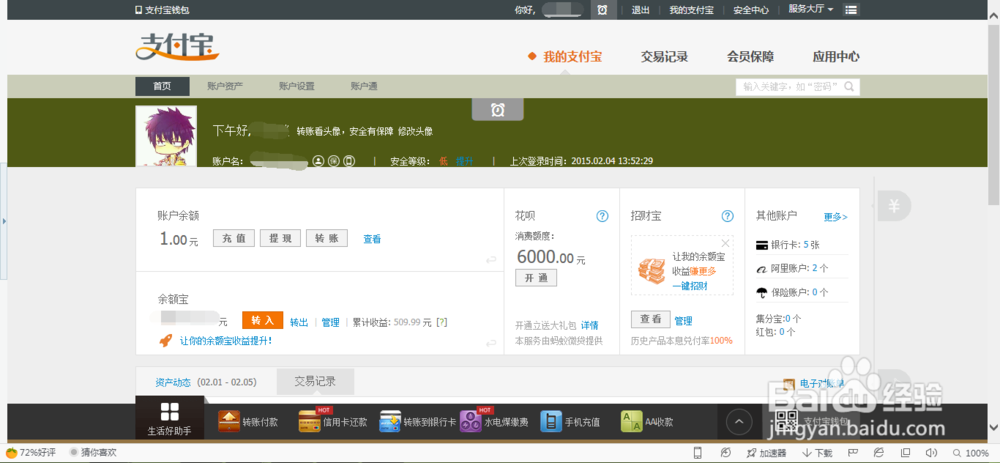
Task: Click the flip arrow in 余额宝 panel
Action: tap(490, 344)
